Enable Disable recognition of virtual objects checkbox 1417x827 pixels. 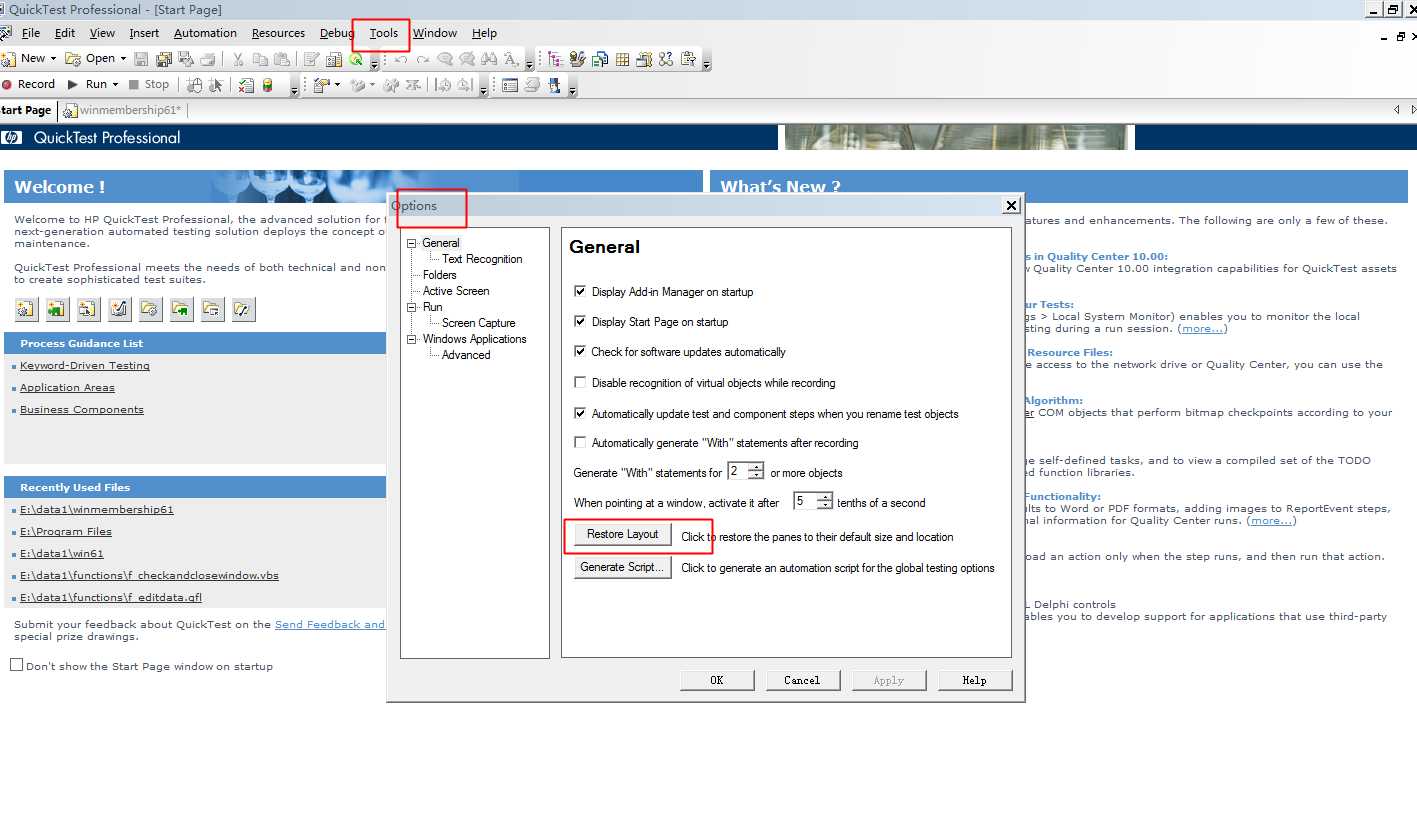pyautogui.click(x=580, y=382)
